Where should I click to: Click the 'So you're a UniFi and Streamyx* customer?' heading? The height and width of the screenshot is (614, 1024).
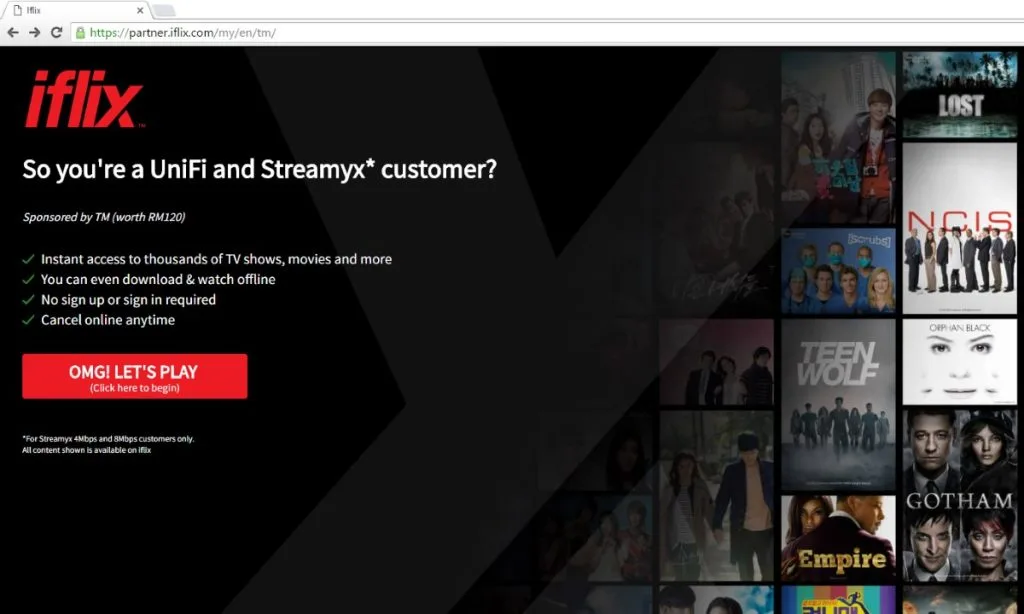(x=259, y=170)
